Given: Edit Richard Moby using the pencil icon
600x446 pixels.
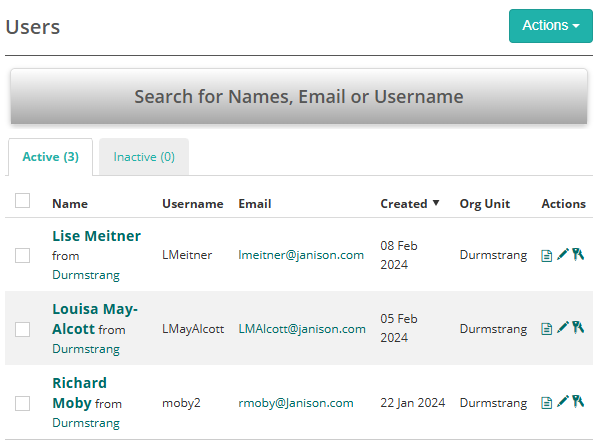Looking at the screenshot, I should (562, 402).
